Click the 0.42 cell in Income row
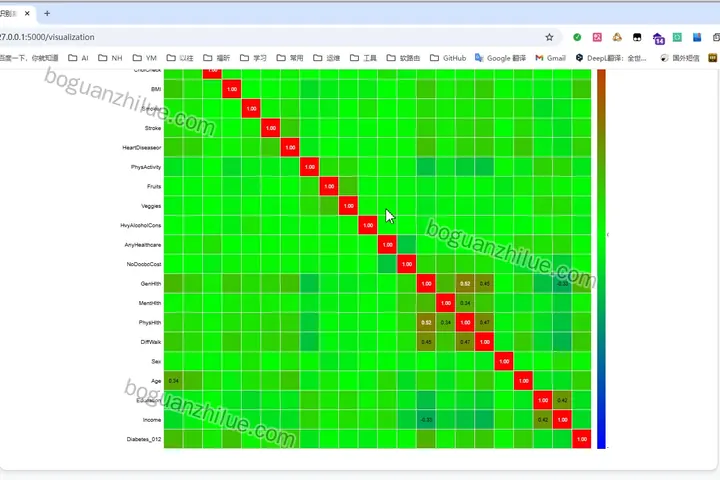The width and height of the screenshot is (720, 480). tap(543, 420)
